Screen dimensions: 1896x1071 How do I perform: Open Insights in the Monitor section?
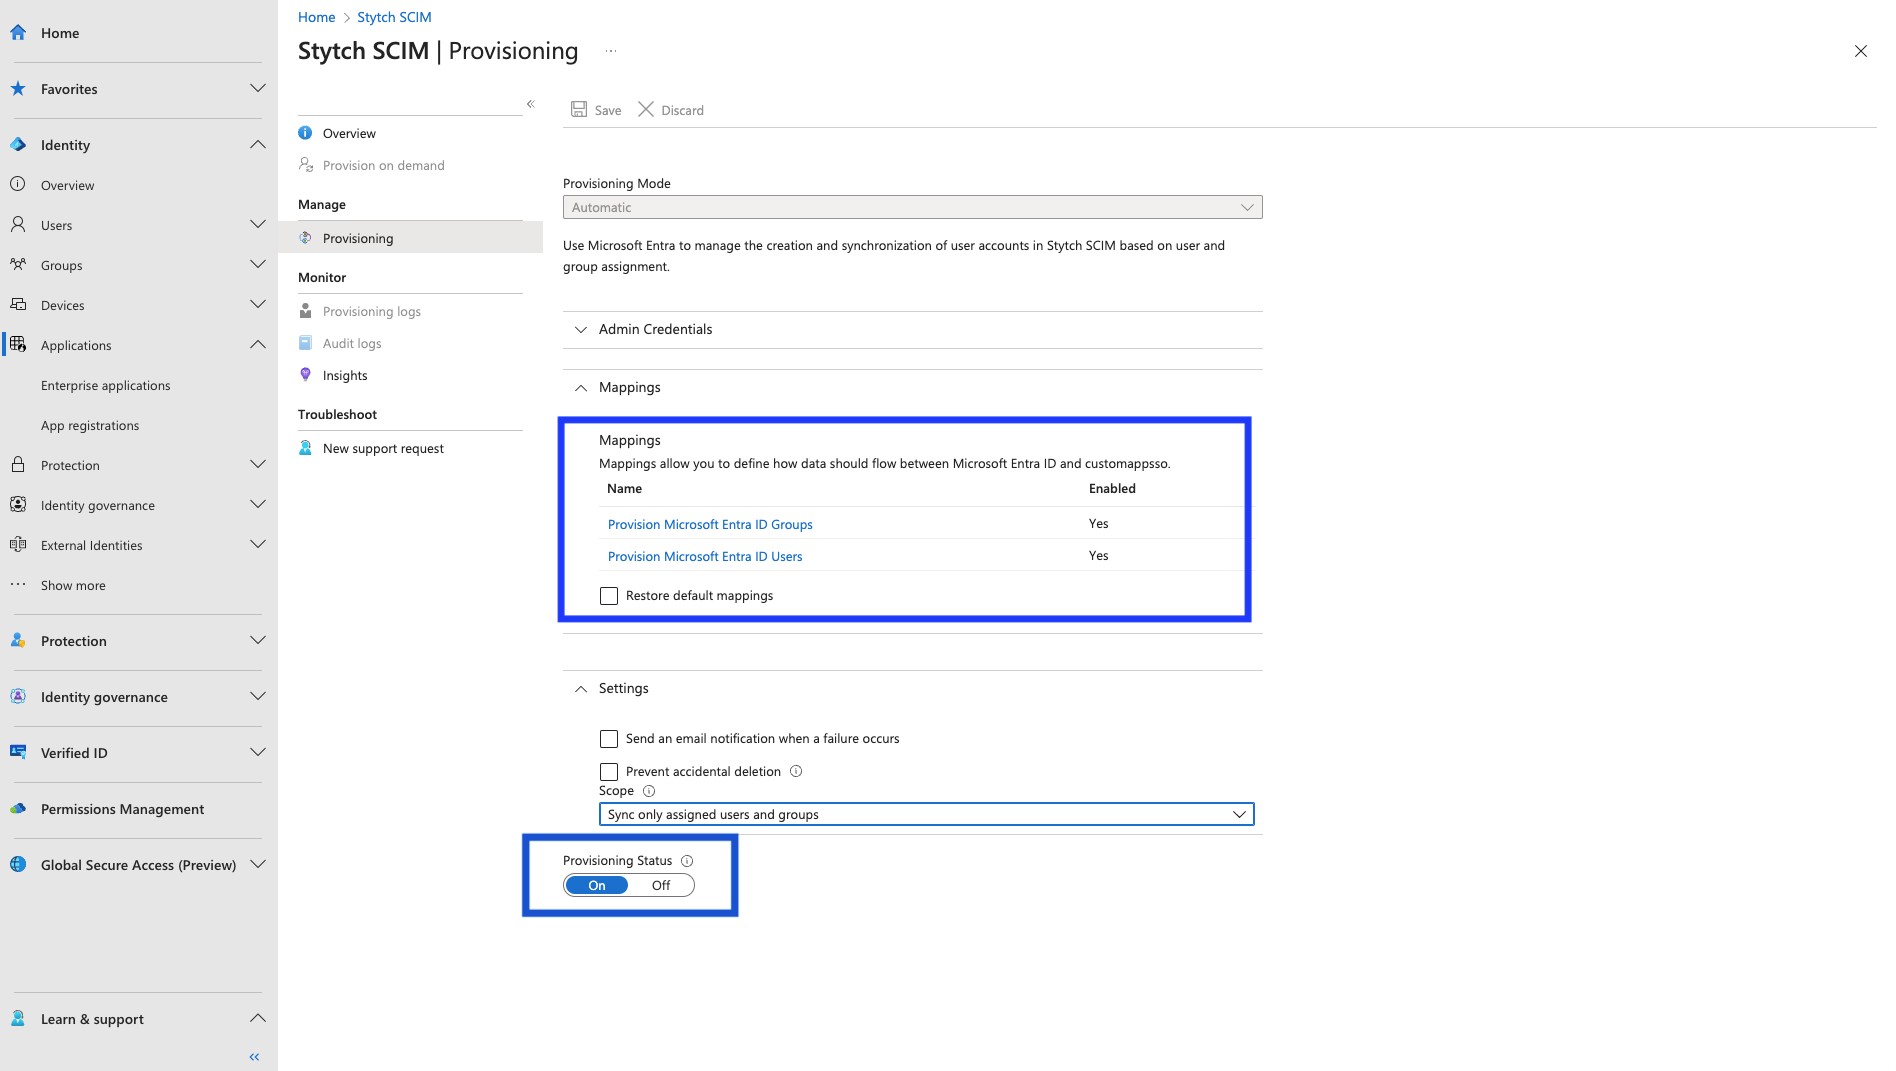345,375
